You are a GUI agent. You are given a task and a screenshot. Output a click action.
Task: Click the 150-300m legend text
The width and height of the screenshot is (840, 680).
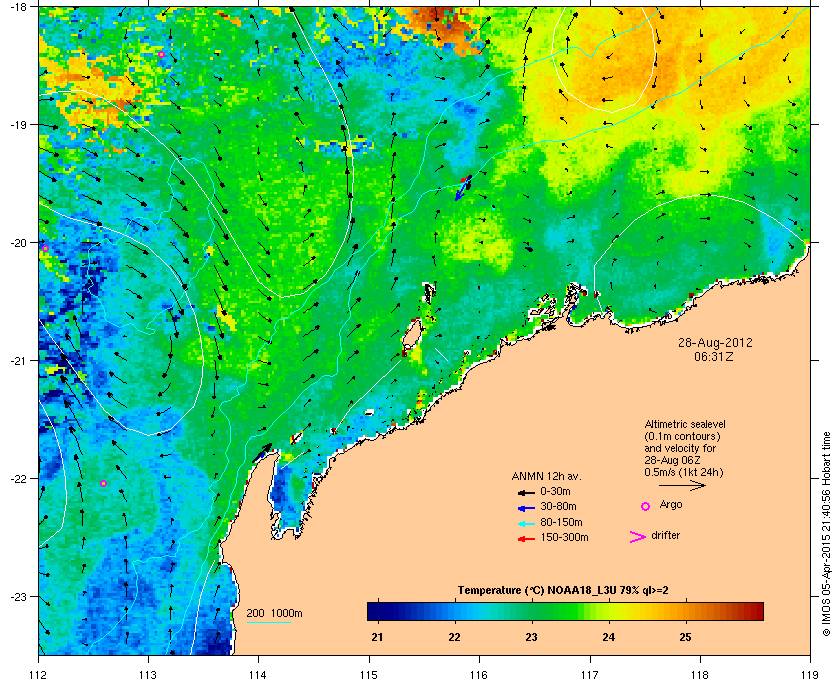click(x=564, y=537)
